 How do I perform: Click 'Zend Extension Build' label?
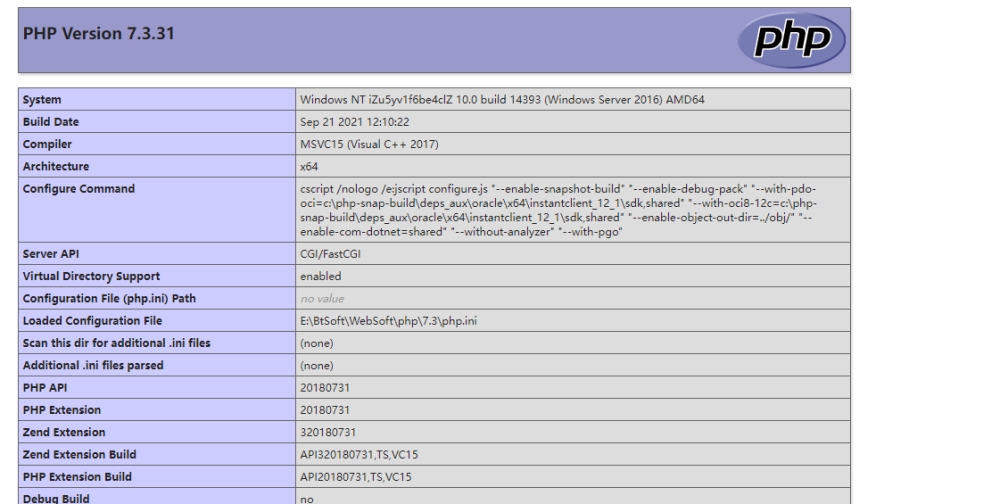pos(80,455)
